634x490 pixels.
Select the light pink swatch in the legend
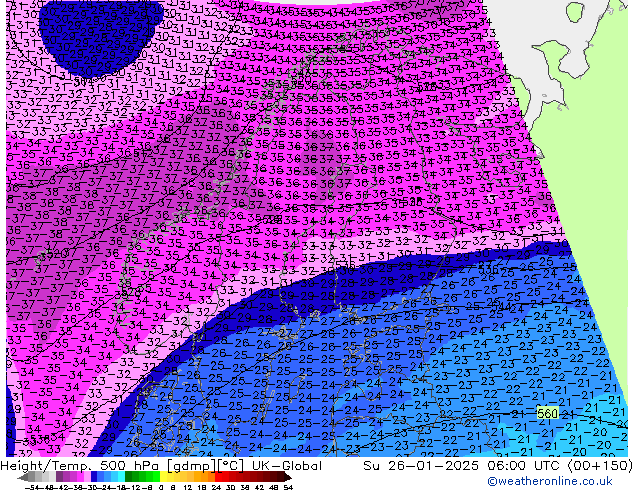[x=87, y=477]
